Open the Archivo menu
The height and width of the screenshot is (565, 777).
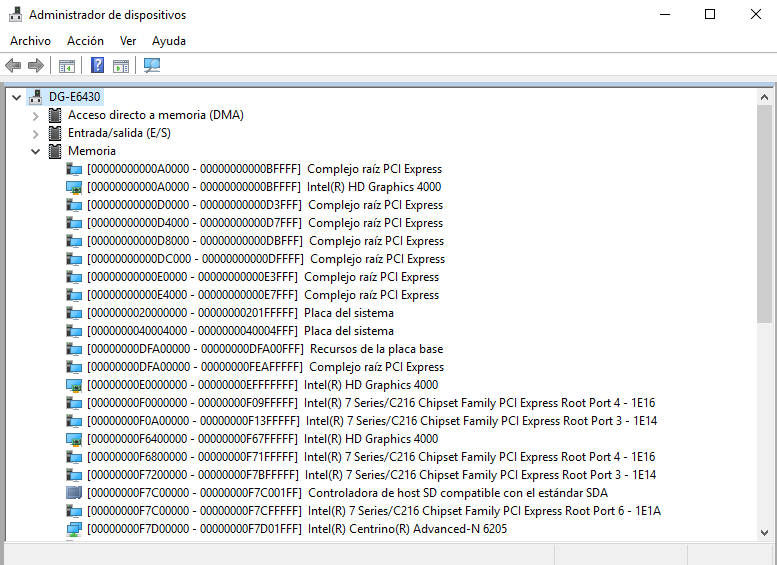[30, 41]
